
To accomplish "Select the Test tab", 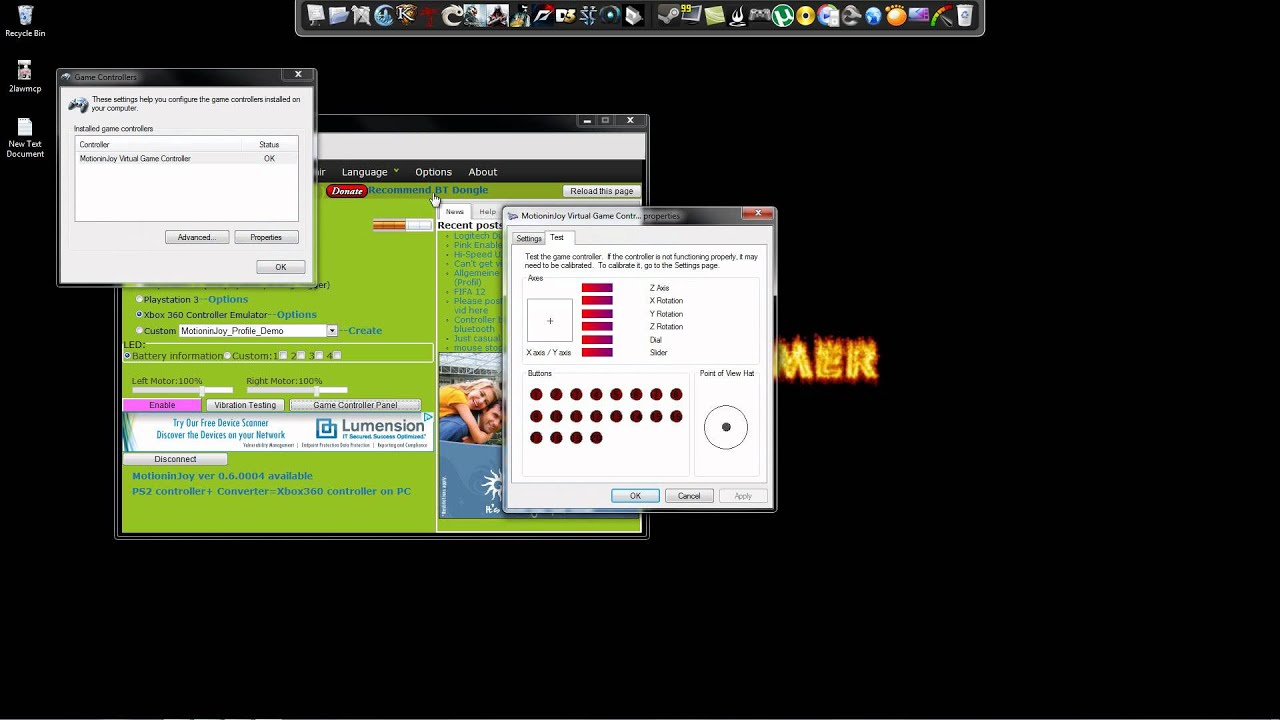I will 557,237.
